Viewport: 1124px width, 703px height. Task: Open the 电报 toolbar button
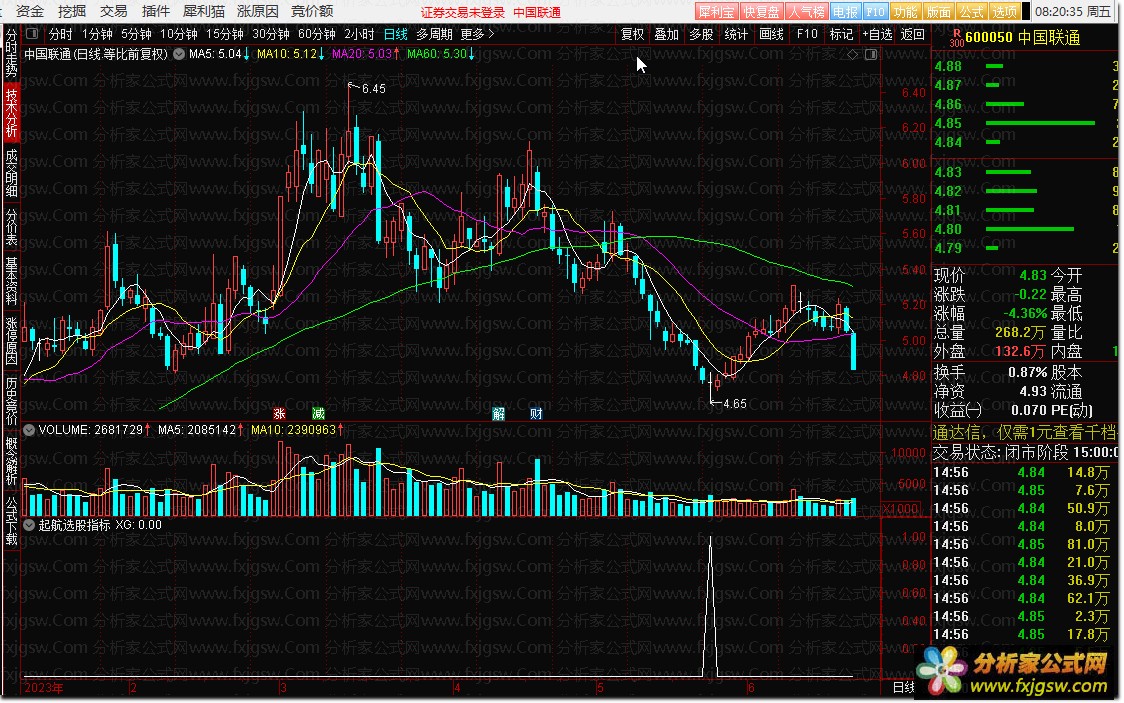pos(845,11)
